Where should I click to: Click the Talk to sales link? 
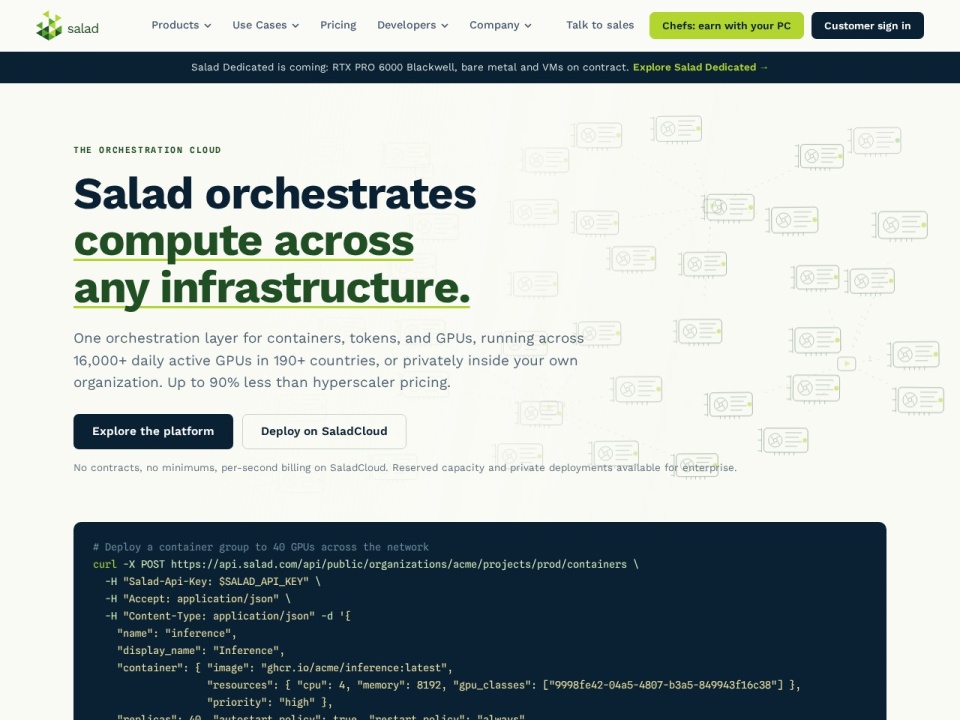(600, 25)
